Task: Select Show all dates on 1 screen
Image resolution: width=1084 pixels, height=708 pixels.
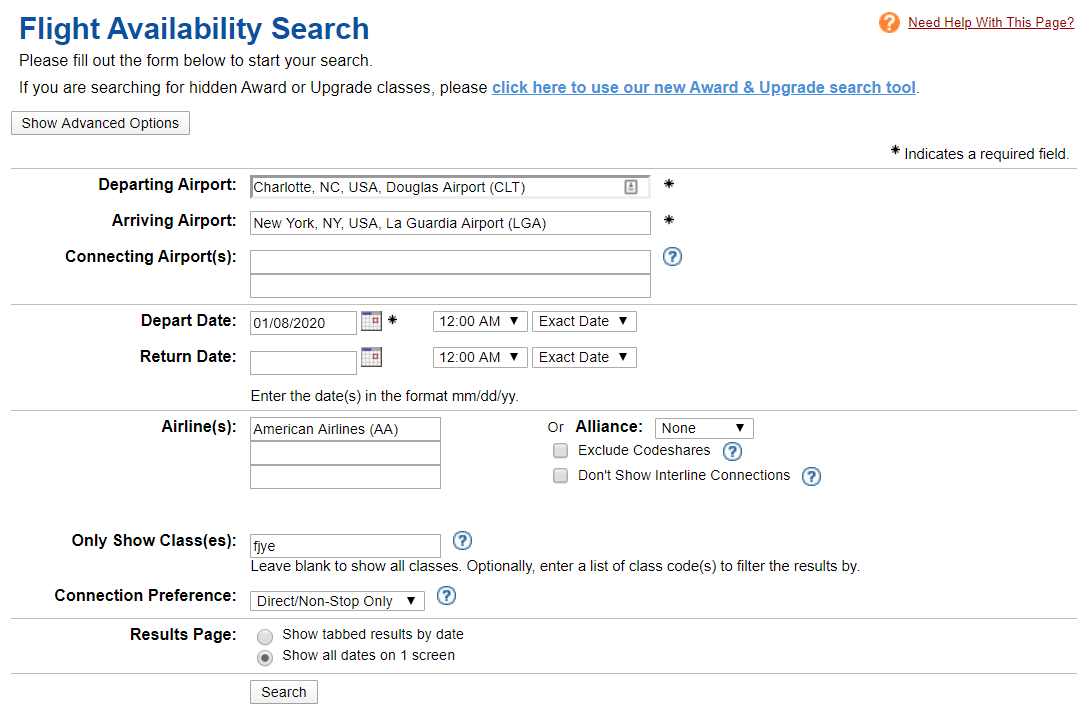Action: (265, 657)
